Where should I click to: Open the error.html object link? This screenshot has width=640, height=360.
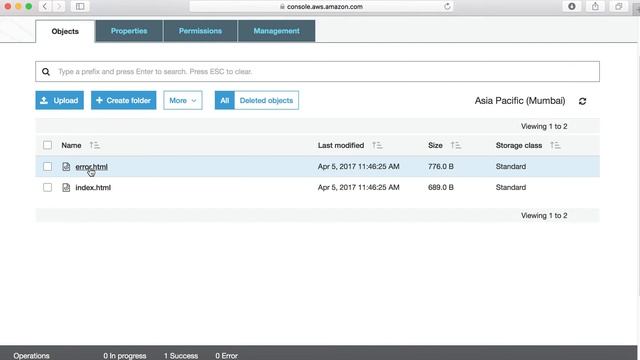click(91, 167)
